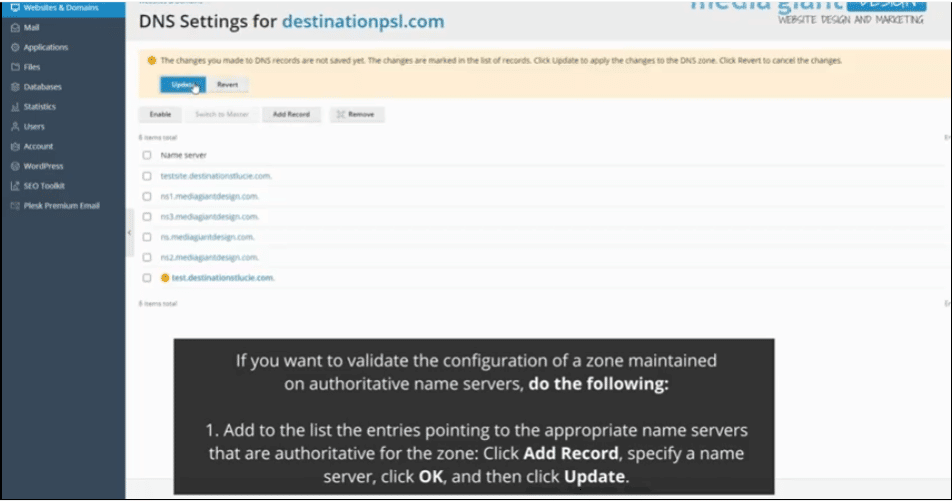Open the ns.mediagiantdesign.com record
Image resolution: width=952 pixels, height=501 pixels.
click(207, 237)
